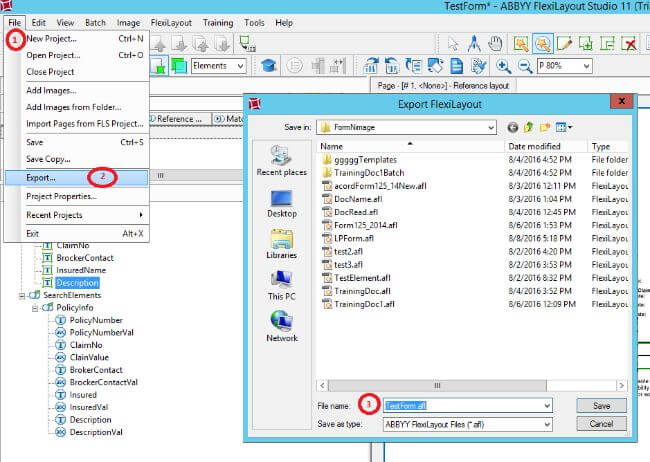This screenshot has height=462, width=650.
Task: Click the remove block minus icon
Action: [607, 44]
